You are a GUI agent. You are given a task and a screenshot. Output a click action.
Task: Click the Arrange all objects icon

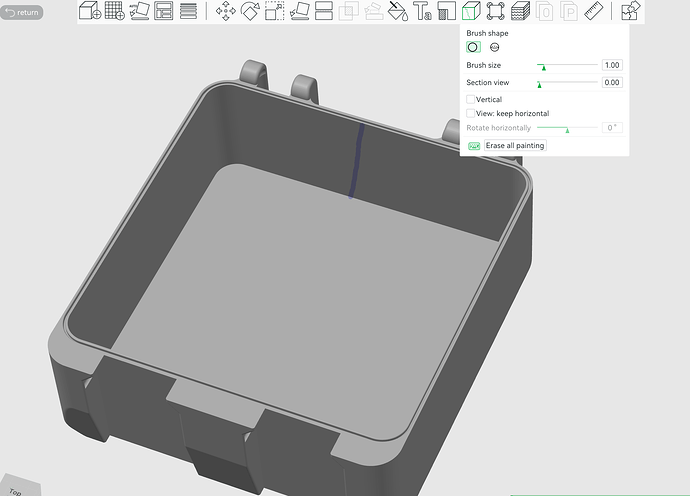pyautogui.click(x=164, y=11)
